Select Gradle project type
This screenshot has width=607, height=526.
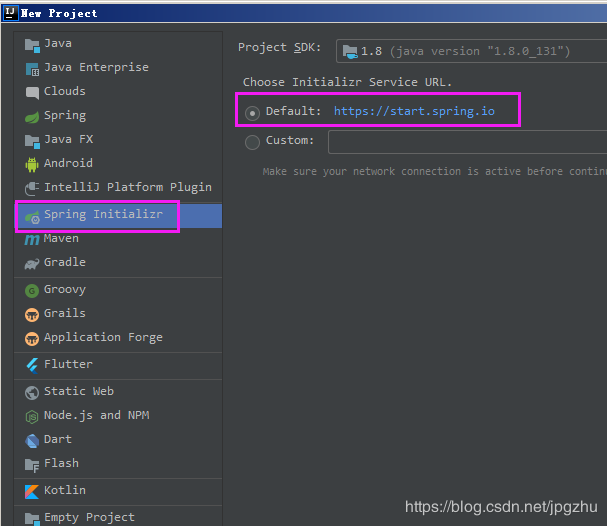point(118,262)
